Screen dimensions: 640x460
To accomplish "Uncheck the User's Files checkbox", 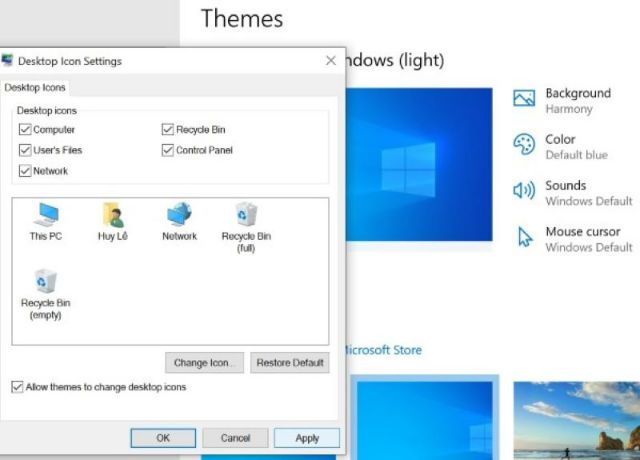I will 25,150.
